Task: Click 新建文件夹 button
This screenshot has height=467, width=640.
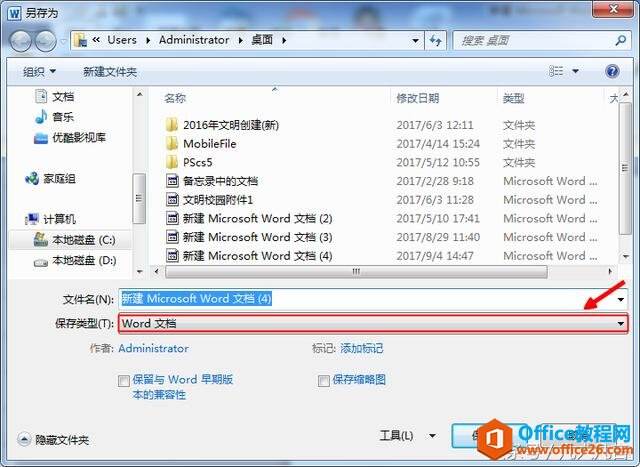Action: 110,72
